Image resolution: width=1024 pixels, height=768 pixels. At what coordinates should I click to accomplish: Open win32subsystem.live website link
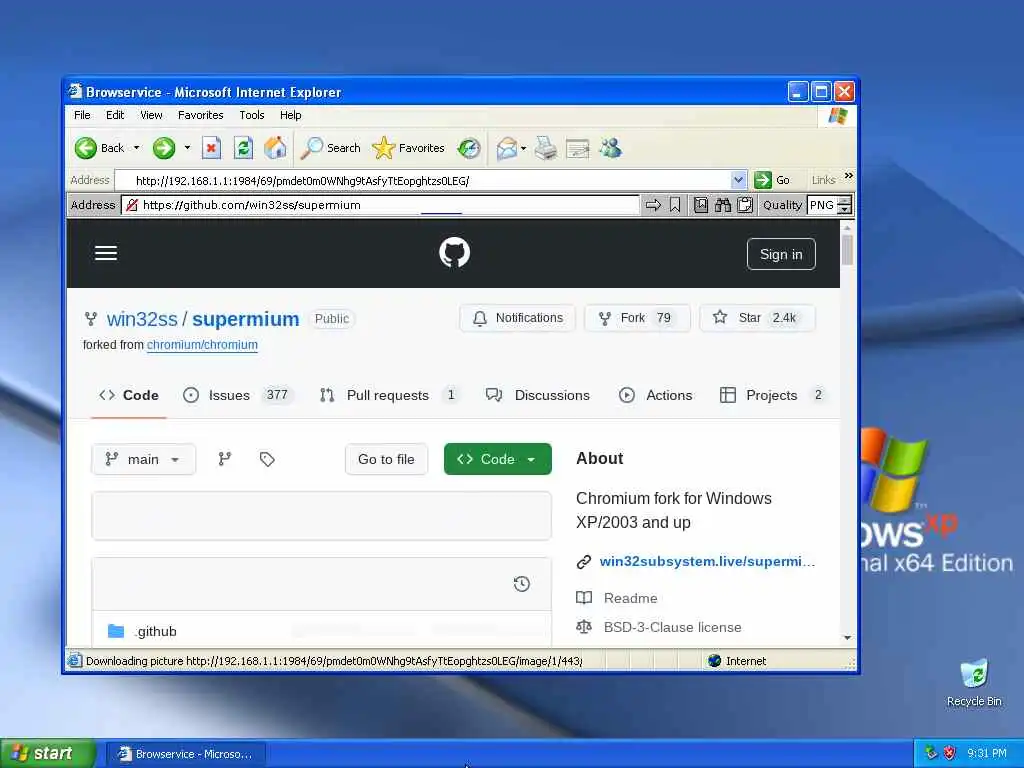click(707, 561)
